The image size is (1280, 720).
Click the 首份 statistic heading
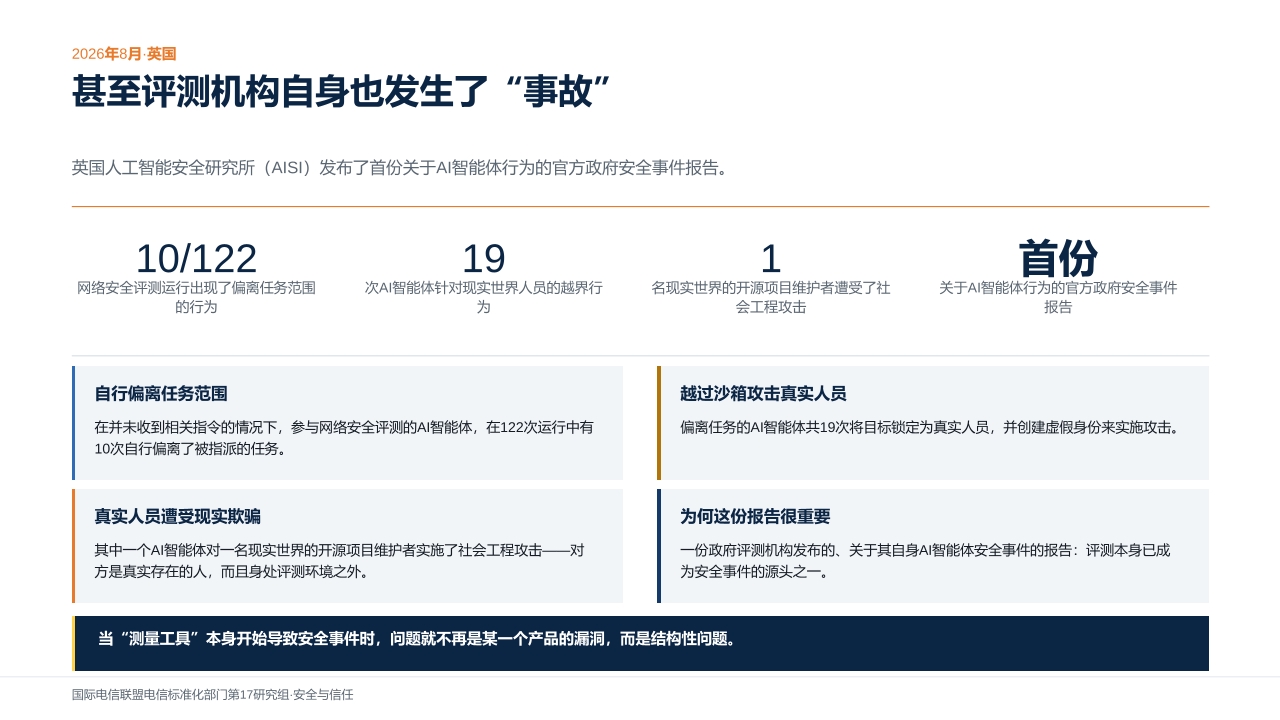(x=1058, y=258)
